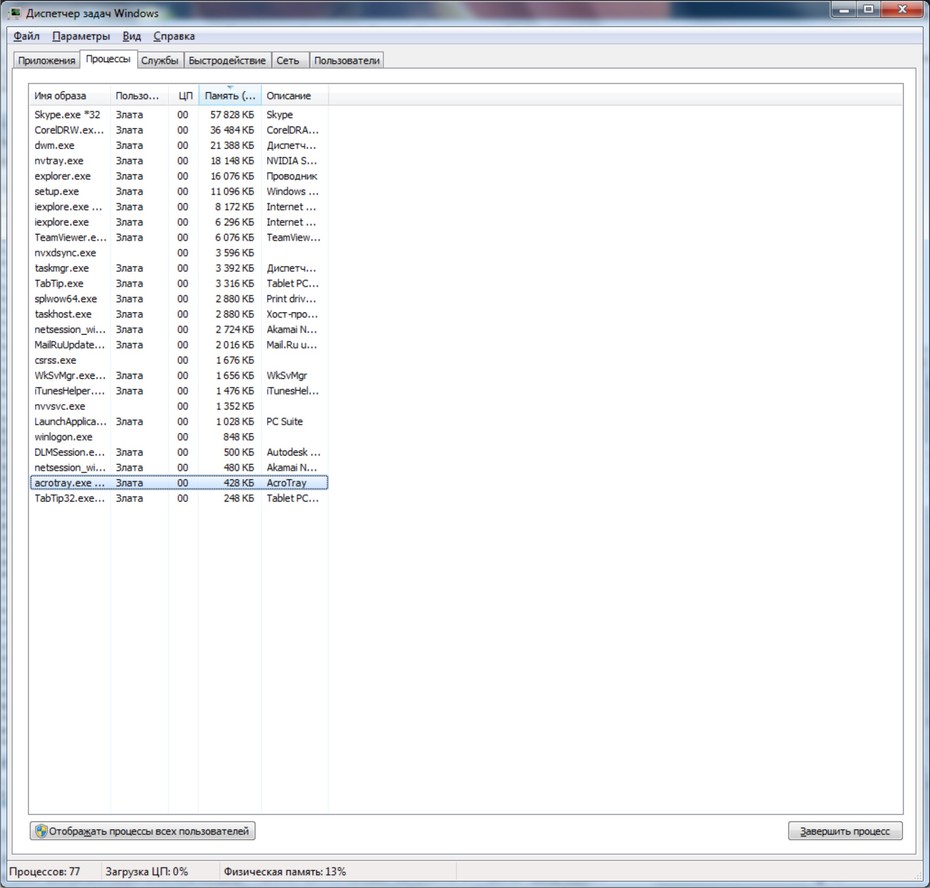The image size is (930, 888).
Task: Click the Загрузка ЦП: 0% status entry
Action: (146, 871)
